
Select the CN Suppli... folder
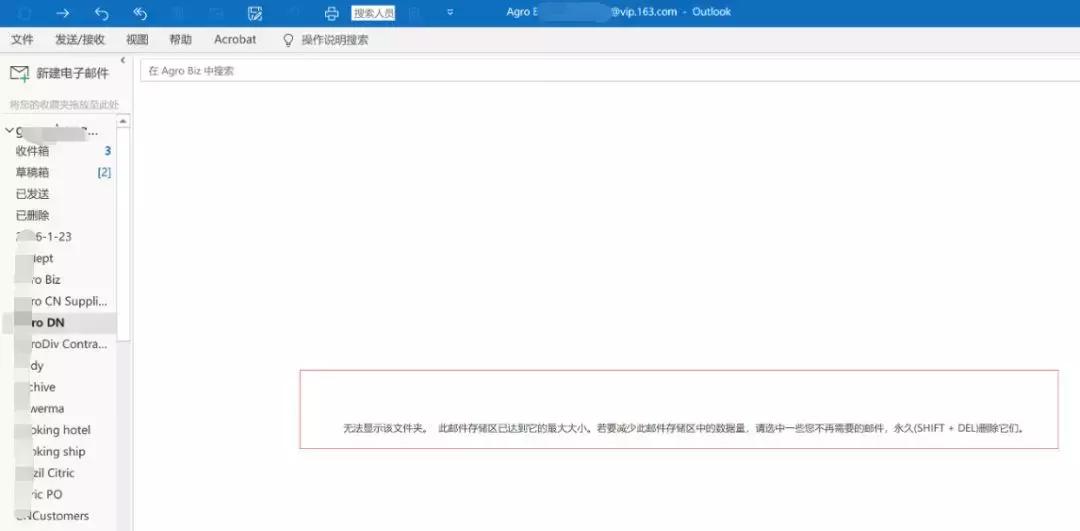click(59, 301)
